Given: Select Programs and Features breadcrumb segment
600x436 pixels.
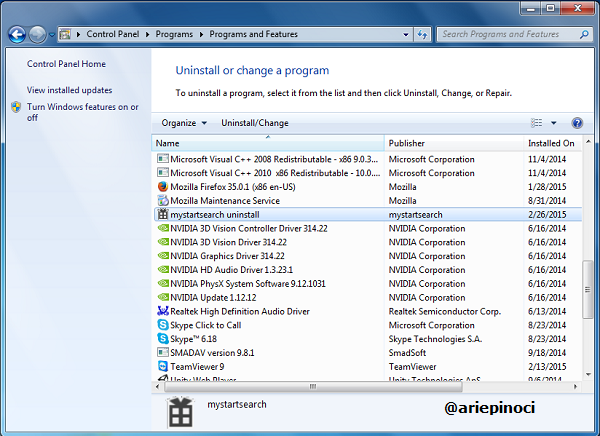Looking at the screenshot, I should coord(253,34).
